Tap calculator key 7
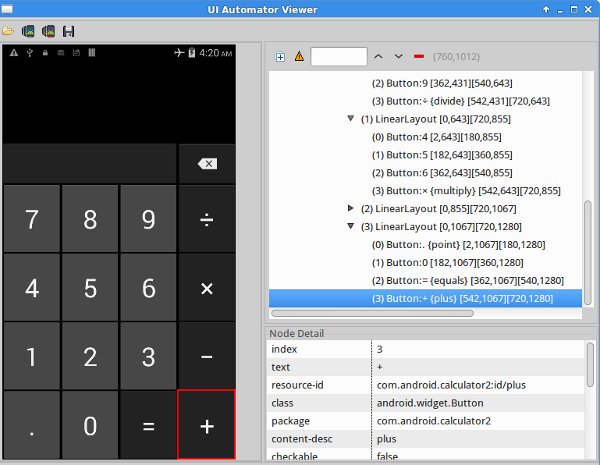The image size is (600, 465). 32,219
